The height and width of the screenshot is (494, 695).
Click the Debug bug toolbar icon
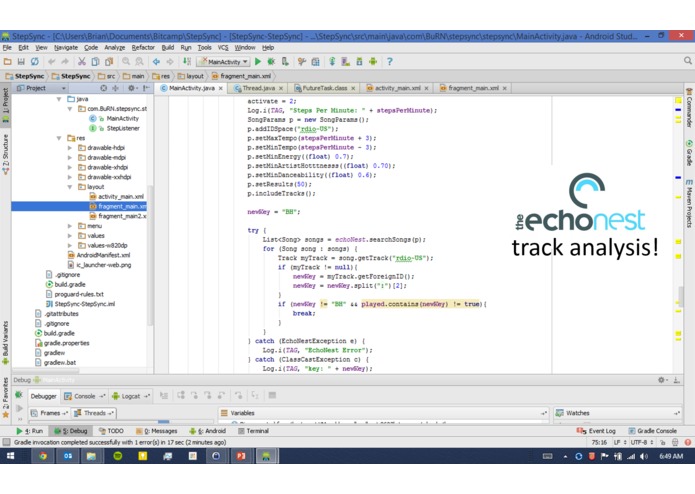coord(271,62)
